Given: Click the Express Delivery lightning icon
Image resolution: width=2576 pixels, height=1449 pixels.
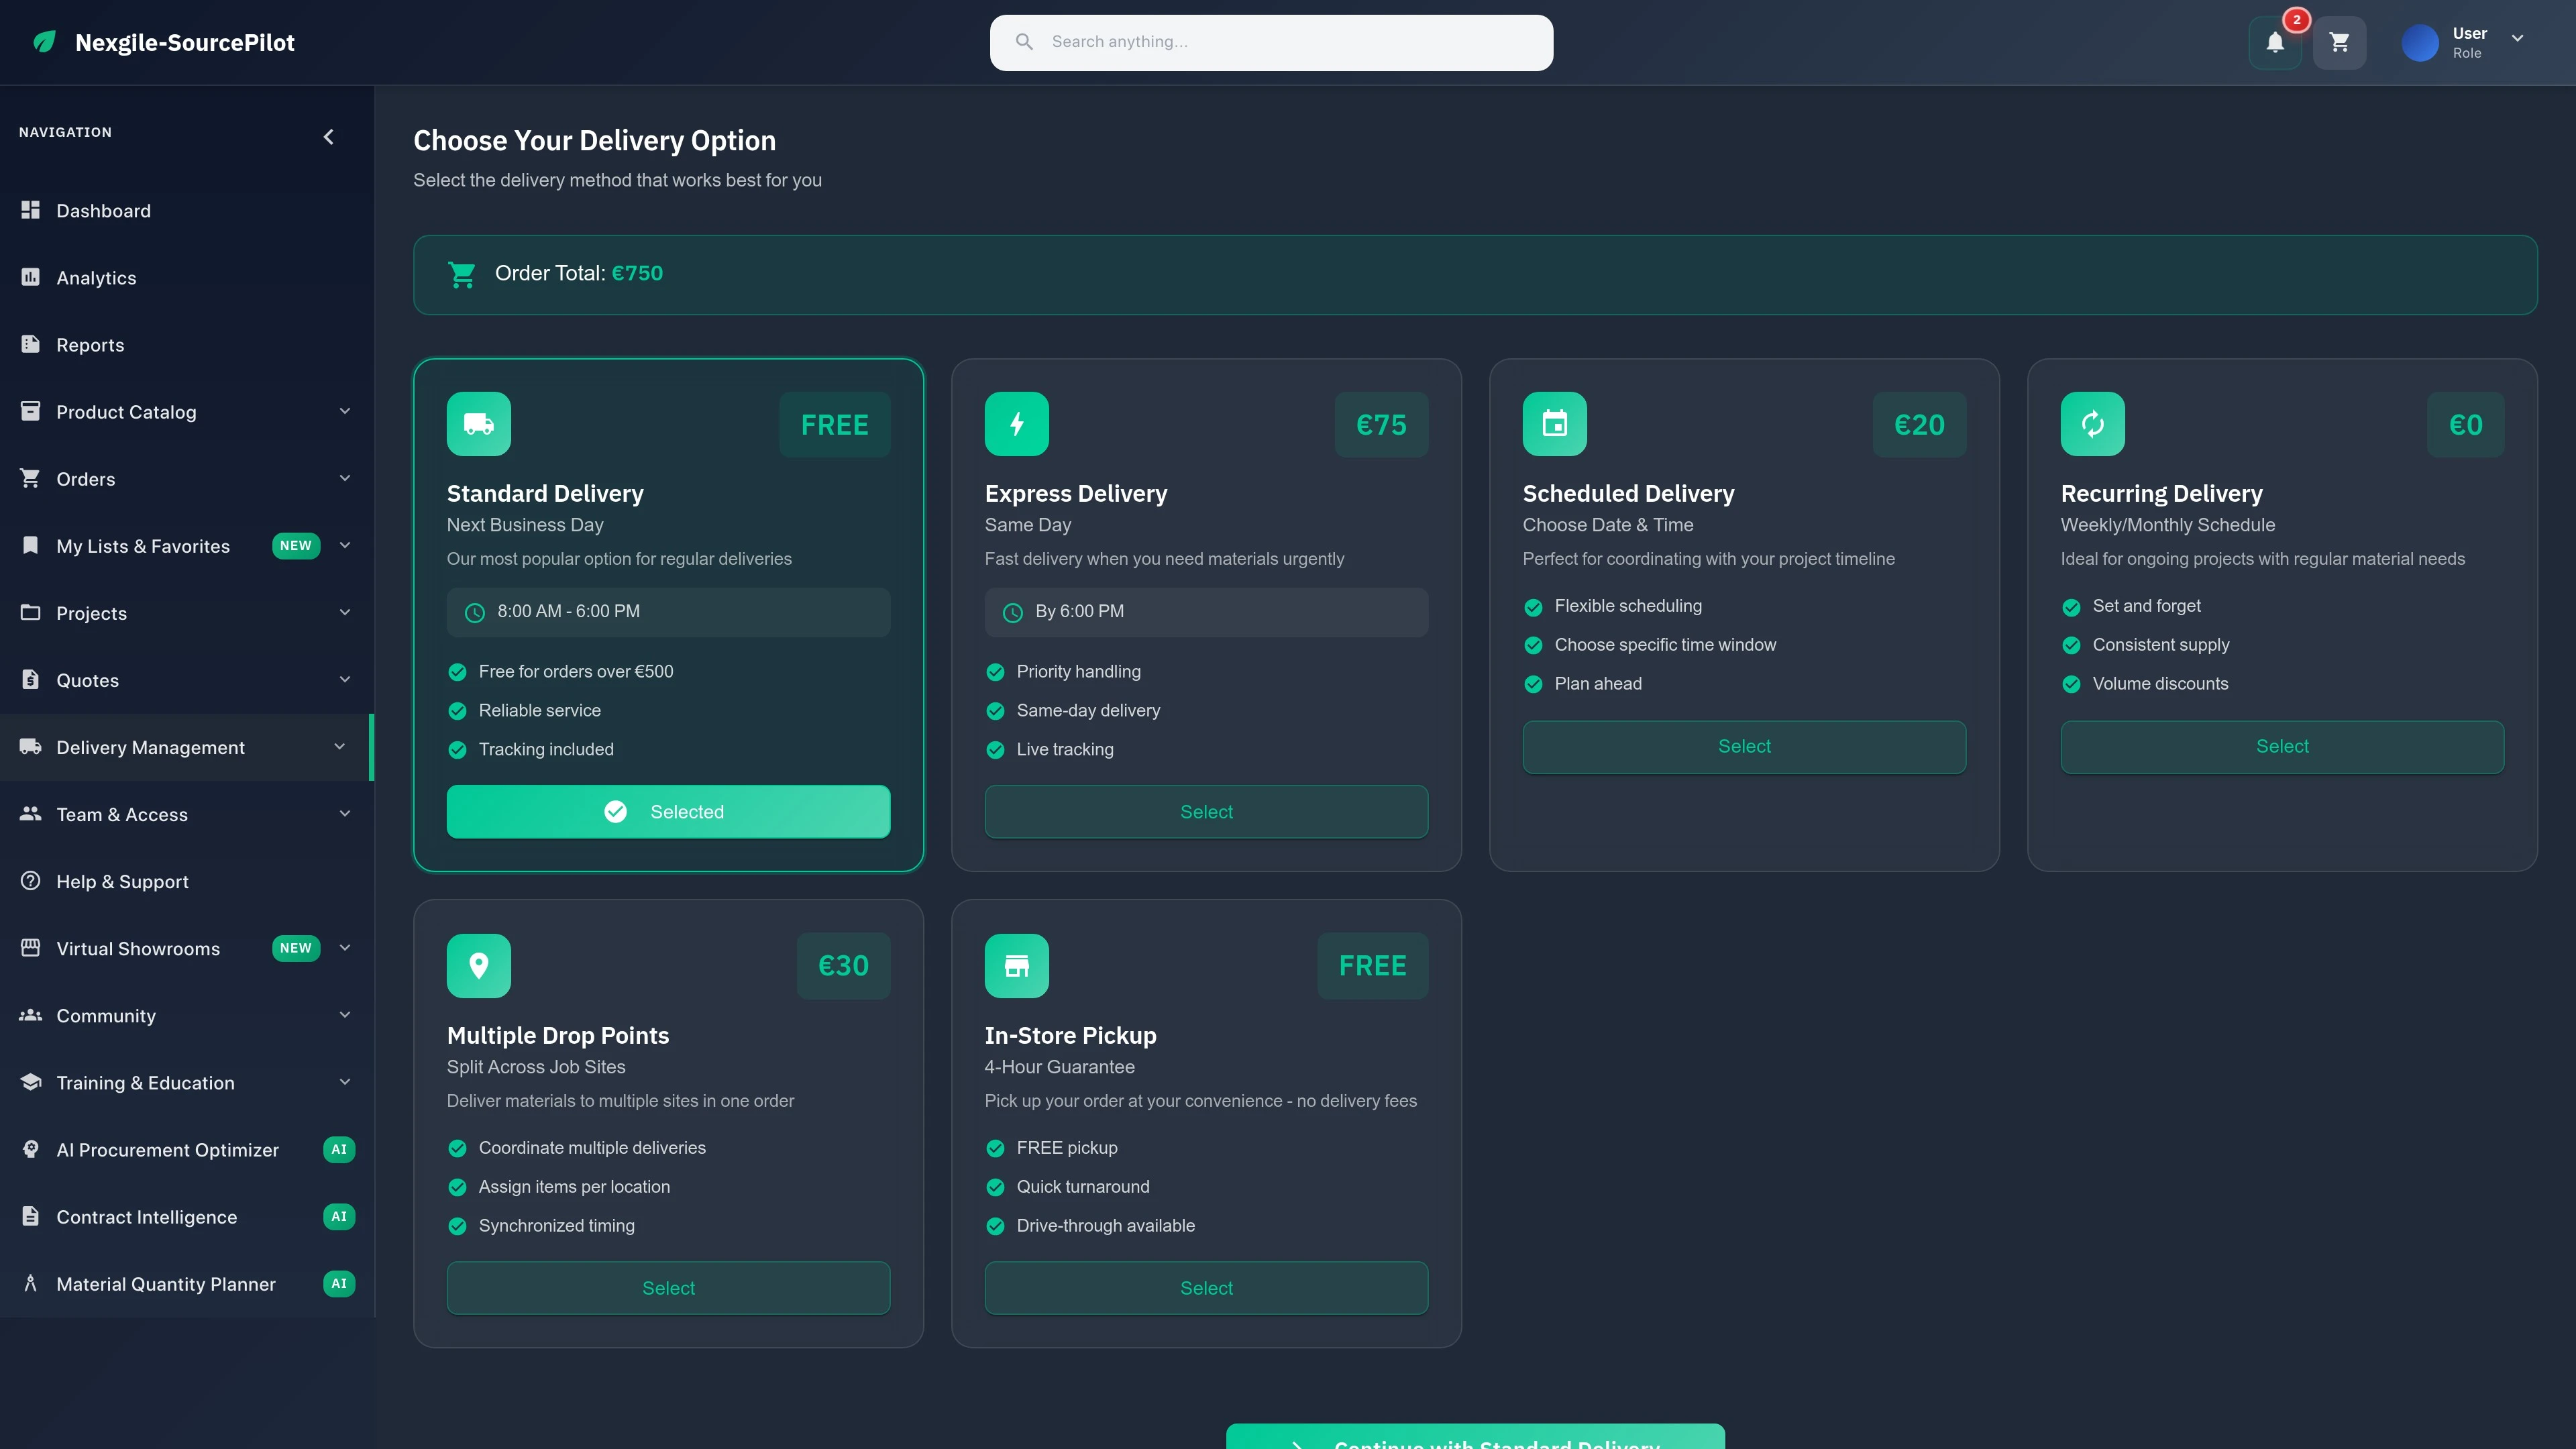Looking at the screenshot, I should tap(1016, 423).
